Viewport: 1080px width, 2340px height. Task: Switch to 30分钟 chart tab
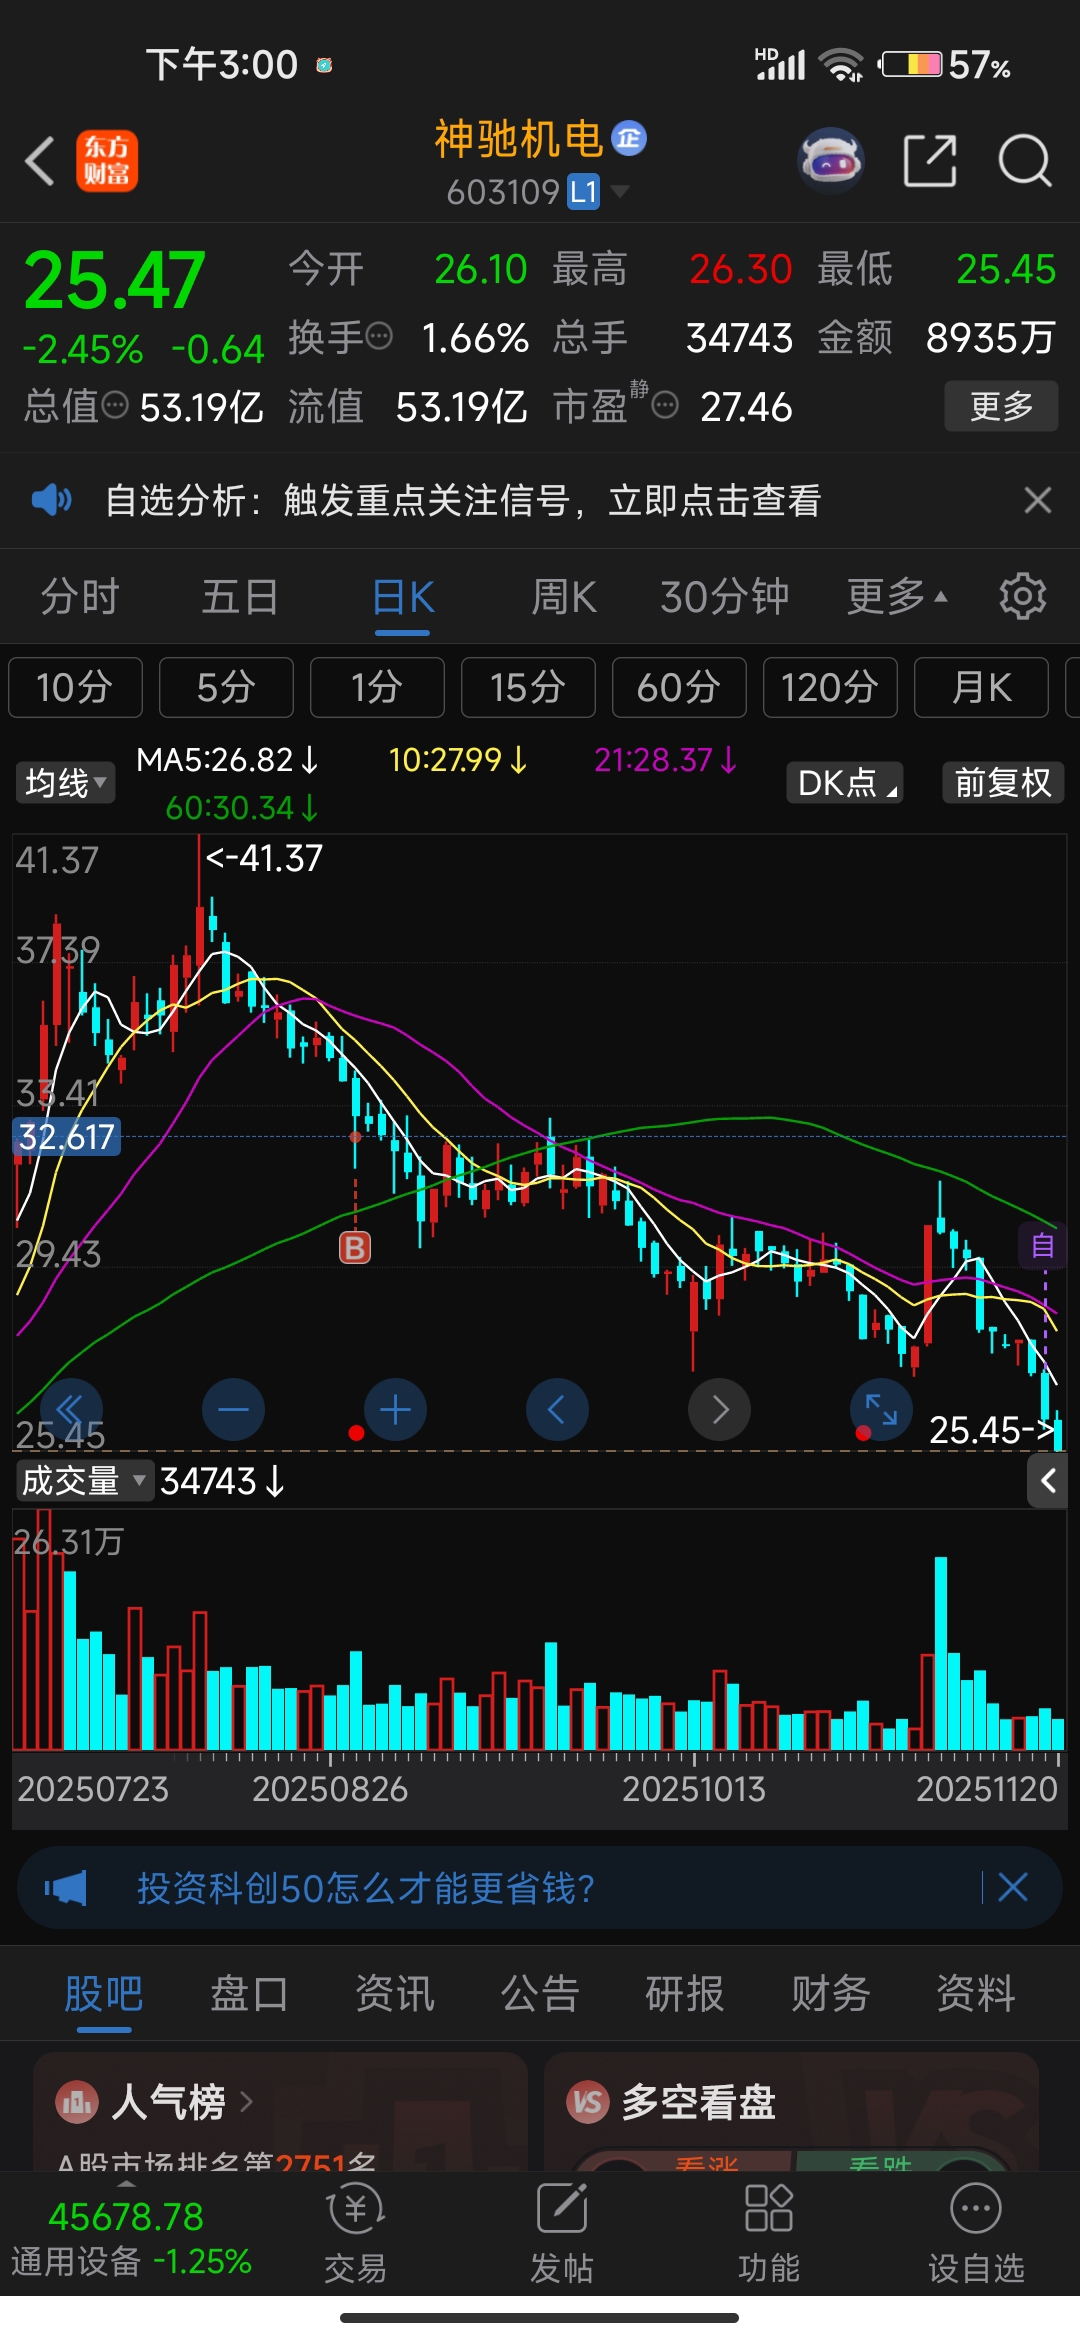725,597
